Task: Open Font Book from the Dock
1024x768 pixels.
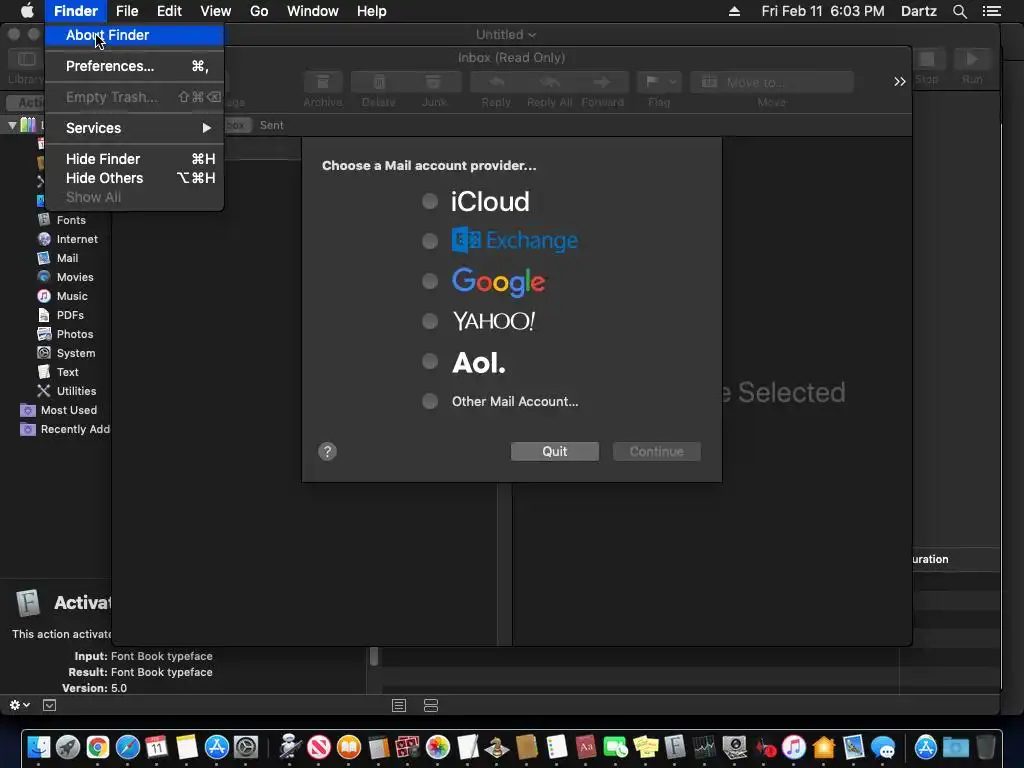Action: coord(675,746)
